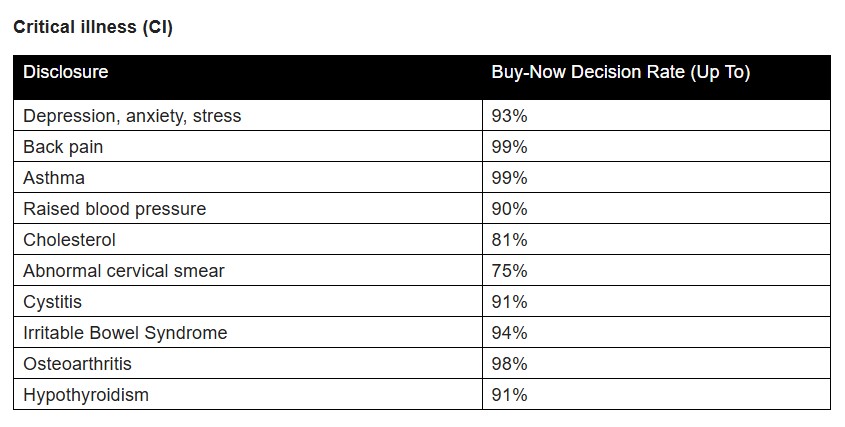Image resolution: width=845 pixels, height=427 pixels.
Task: Click the Osteoarthritis row label
Action: [77, 364]
